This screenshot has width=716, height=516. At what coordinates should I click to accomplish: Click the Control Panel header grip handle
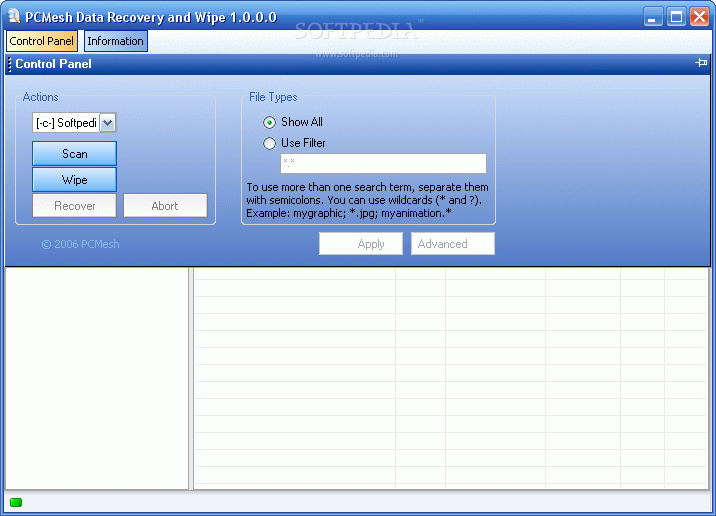[x=9, y=64]
